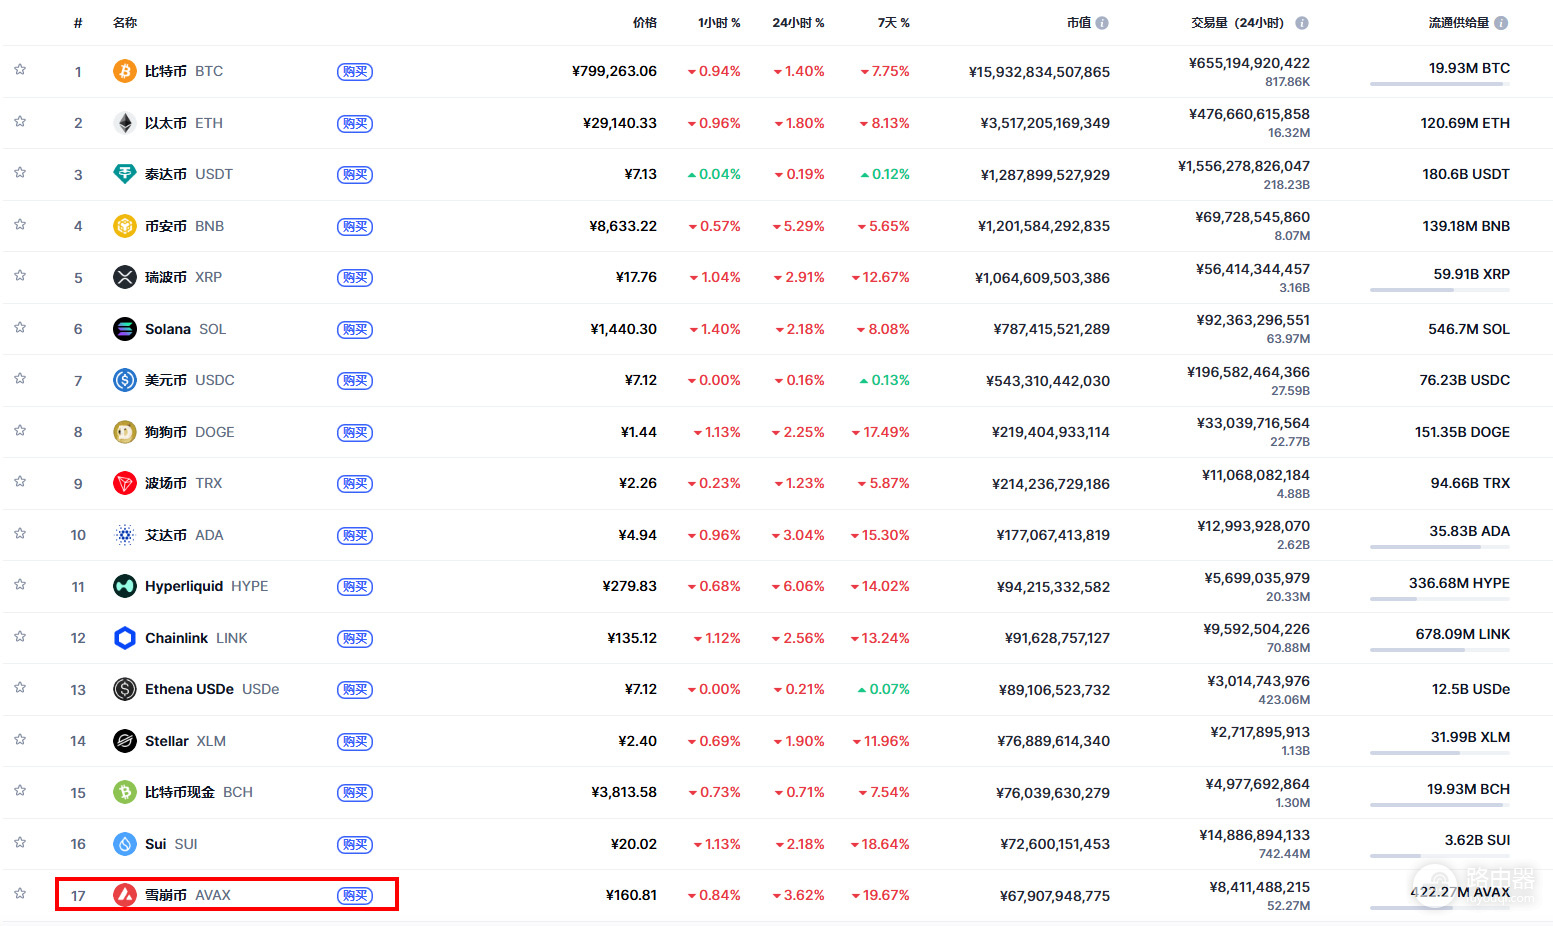
Task: Click the Chainlink LINK hexagon logo
Action: 125,638
